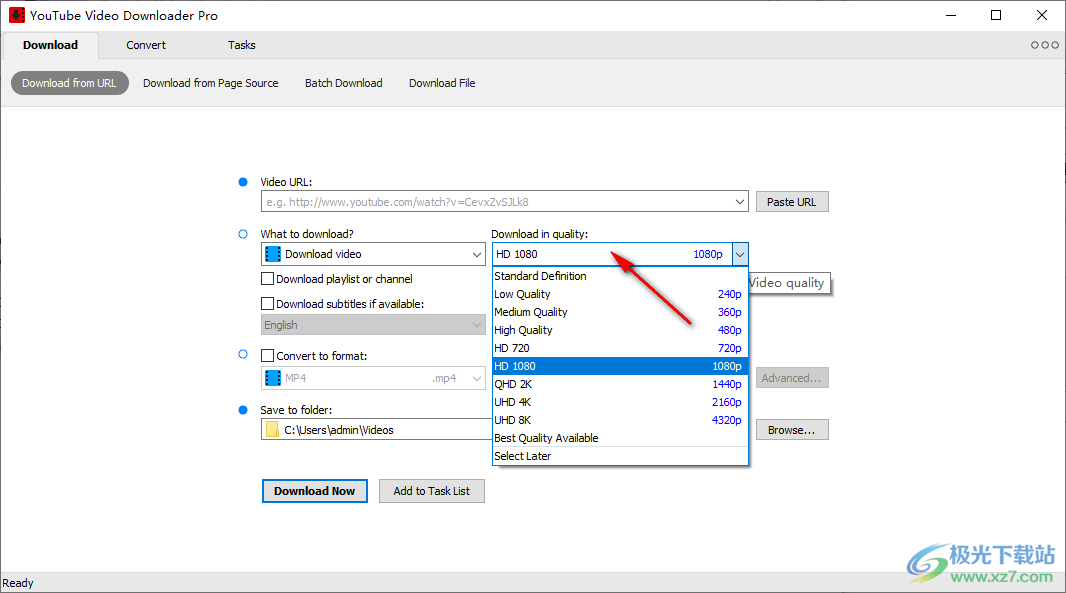Enable Download playlist or channel checkbox
Image resolution: width=1066 pixels, height=593 pixels.
click(268, 279)
